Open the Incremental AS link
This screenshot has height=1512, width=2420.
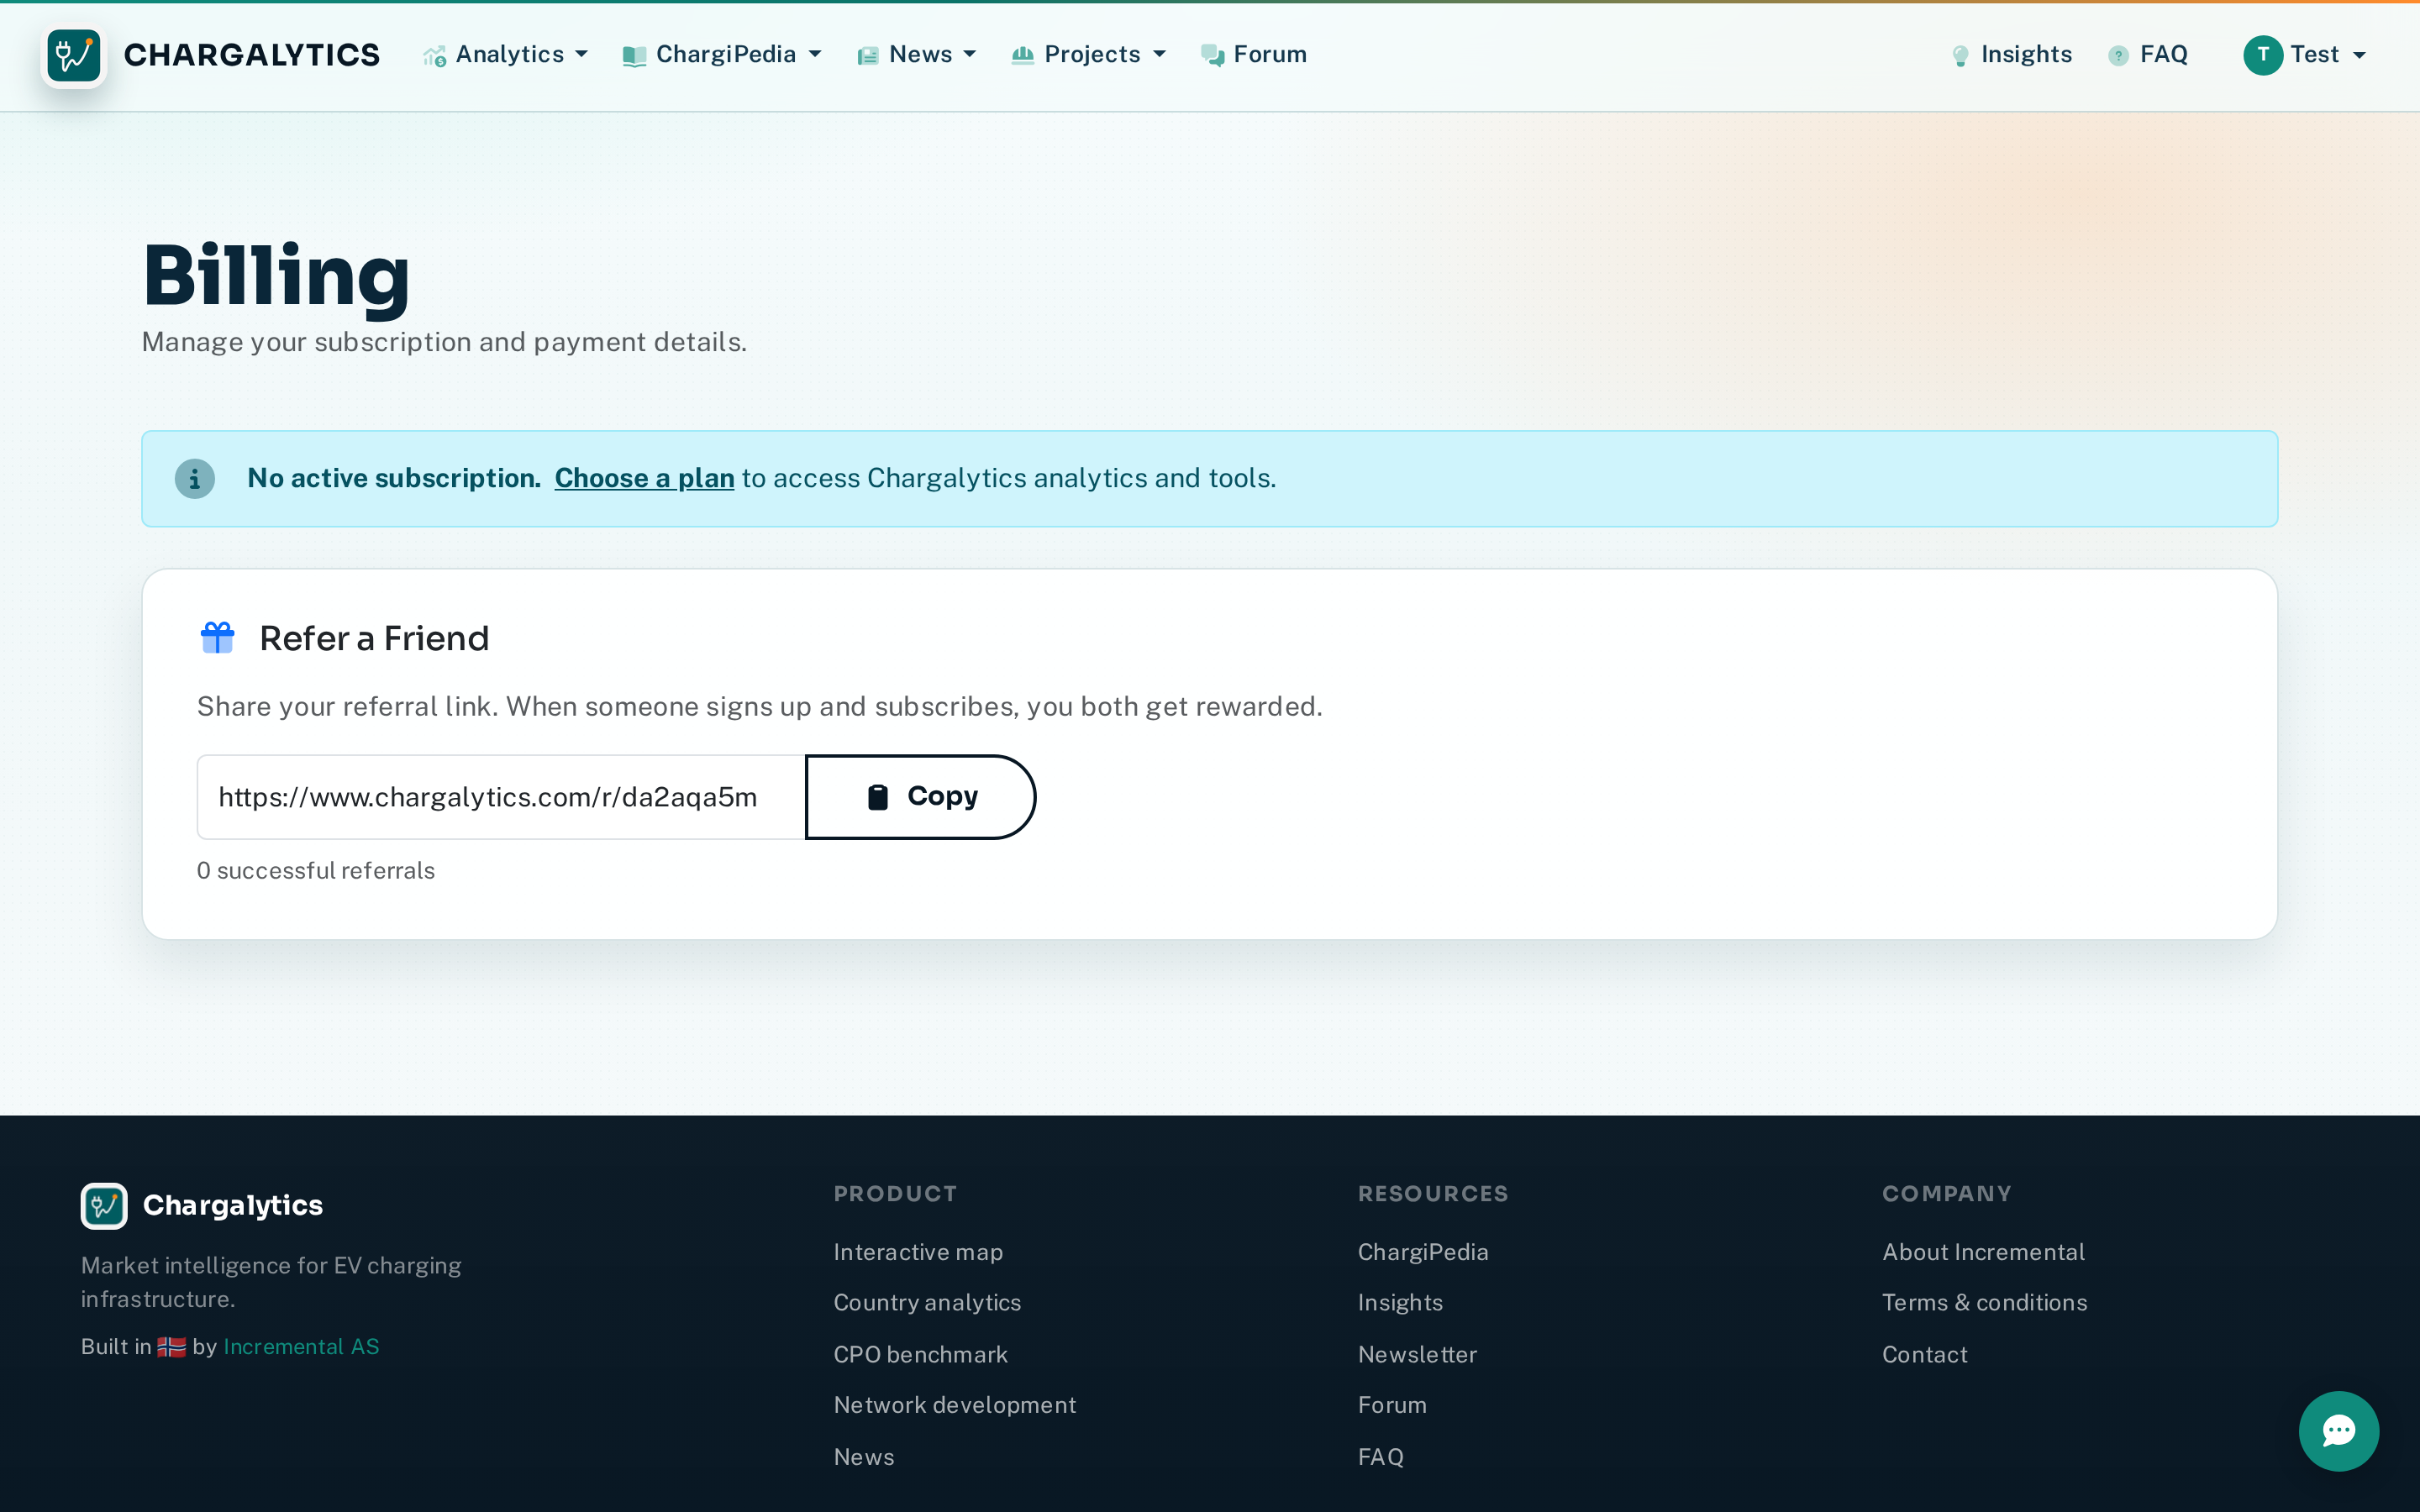301,1347
